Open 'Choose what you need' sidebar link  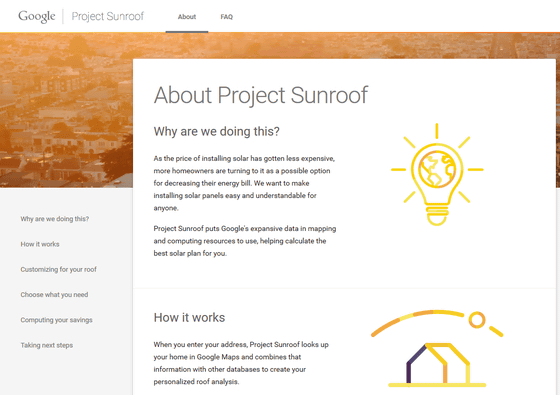coord(54,295)
